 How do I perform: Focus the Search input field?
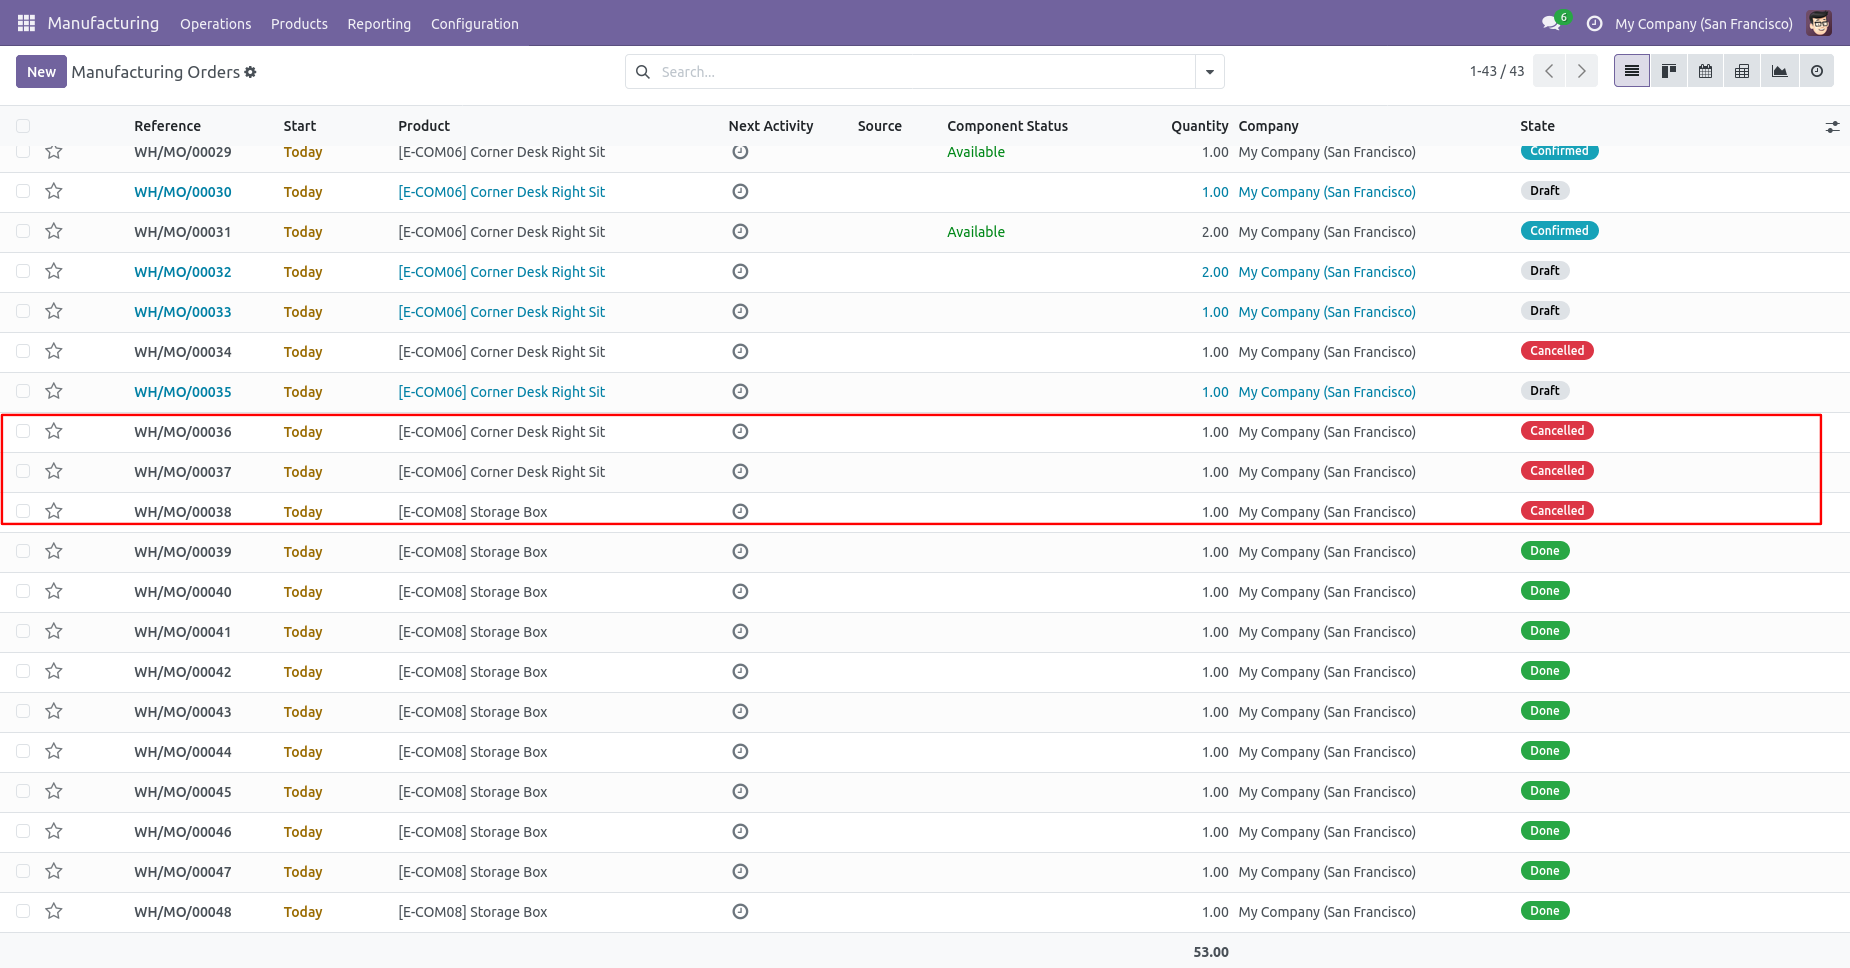click(x=925, y=72)
